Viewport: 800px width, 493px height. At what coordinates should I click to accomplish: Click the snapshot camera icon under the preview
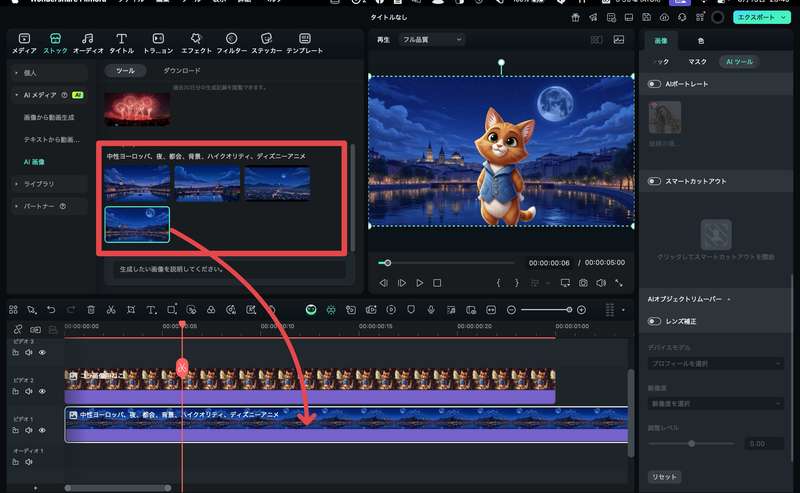tap(583, 283)
